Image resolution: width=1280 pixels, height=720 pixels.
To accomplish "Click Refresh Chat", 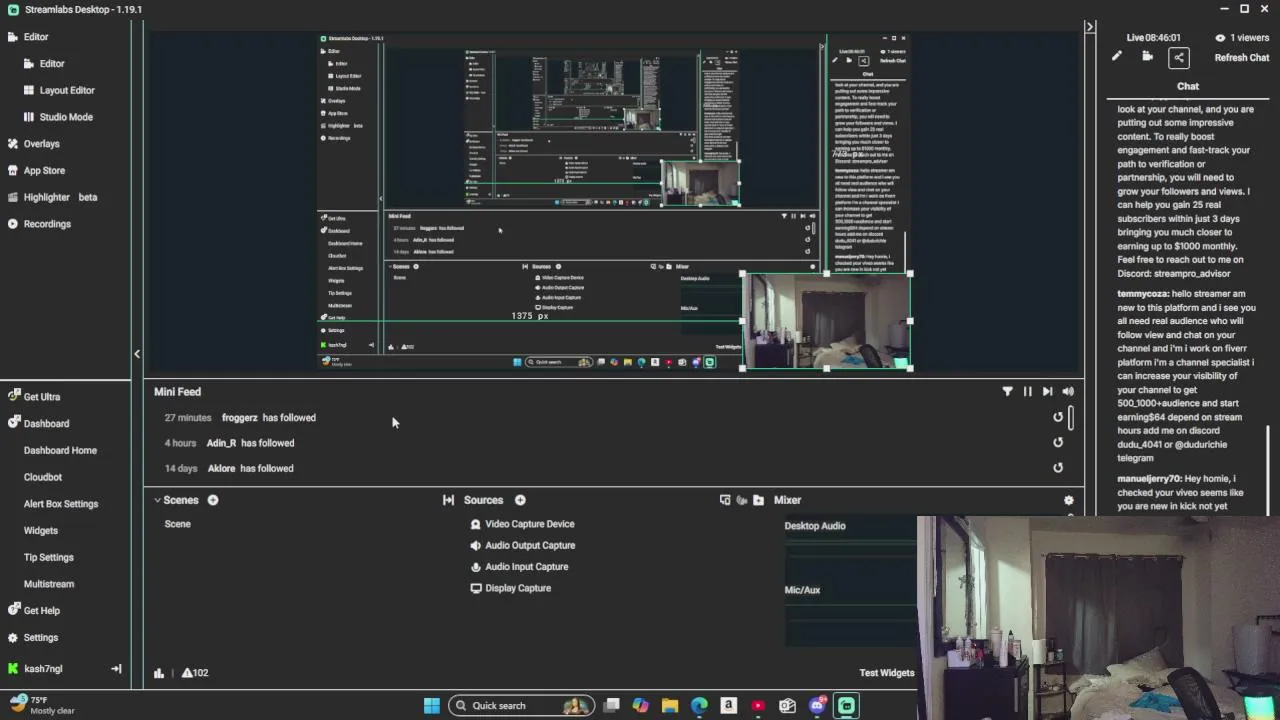I will 1242,58.
